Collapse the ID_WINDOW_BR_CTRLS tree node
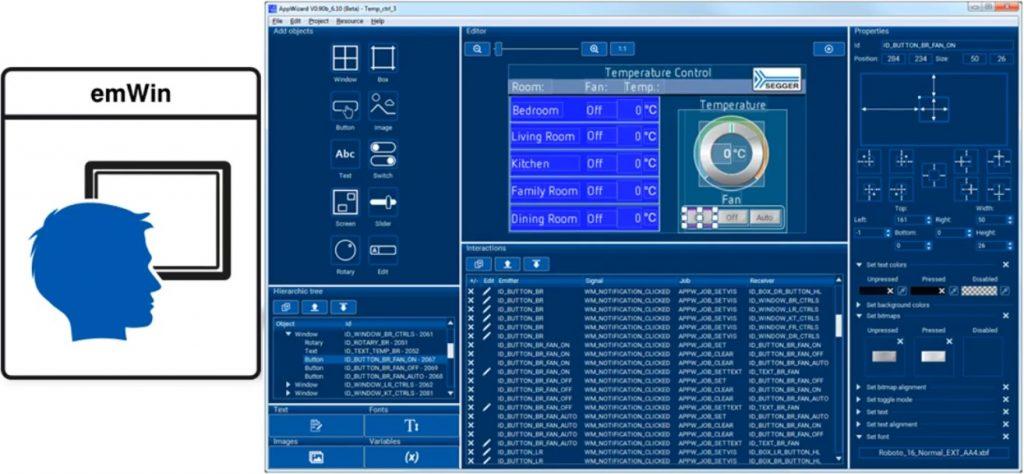The height and width of the screenshot is (474, 1024). point(289,334)
